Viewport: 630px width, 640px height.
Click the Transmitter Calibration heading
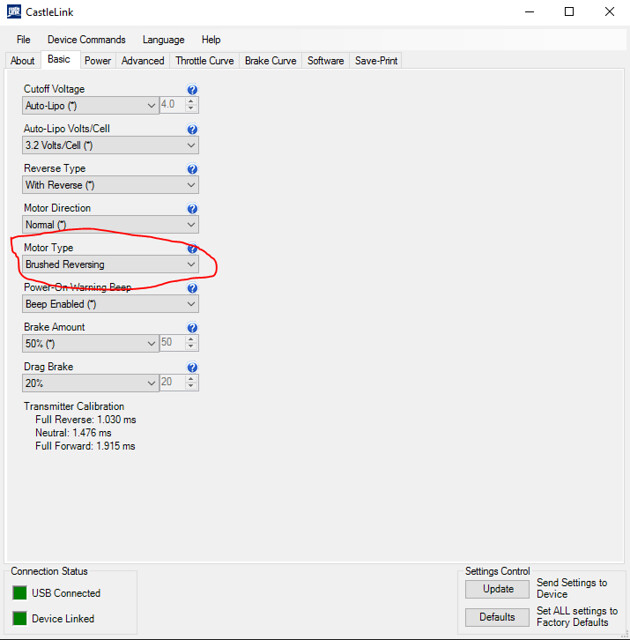74,406
